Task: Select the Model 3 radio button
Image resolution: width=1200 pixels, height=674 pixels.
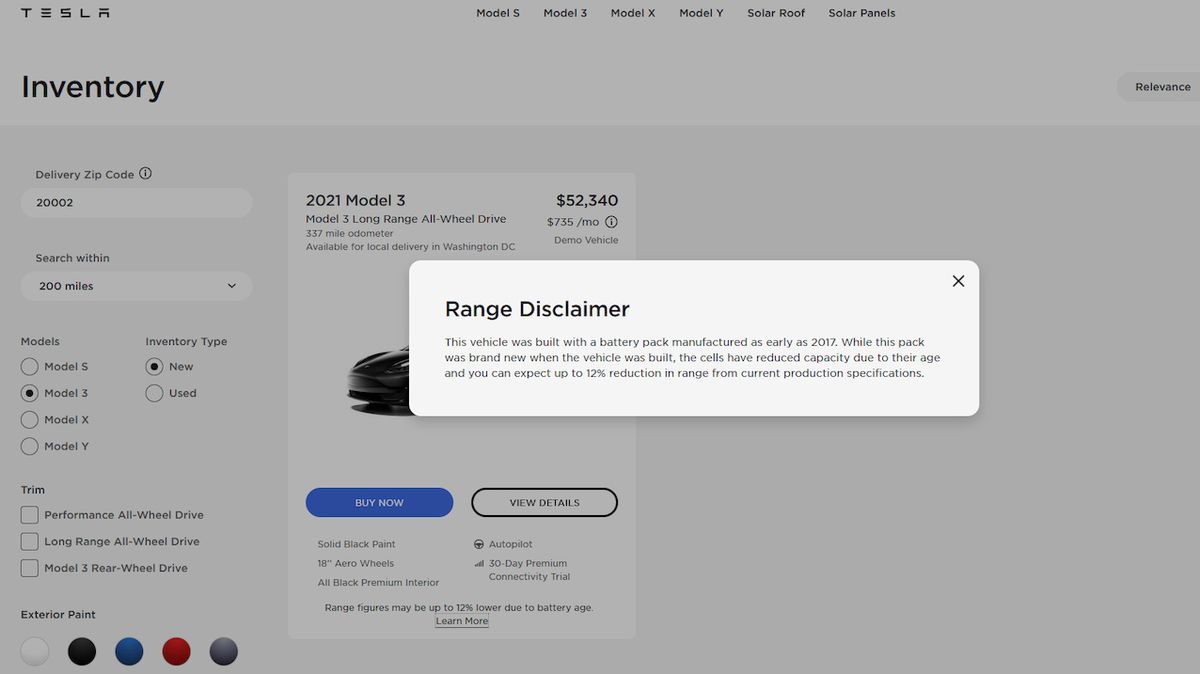Action: (x=30, y=393)
